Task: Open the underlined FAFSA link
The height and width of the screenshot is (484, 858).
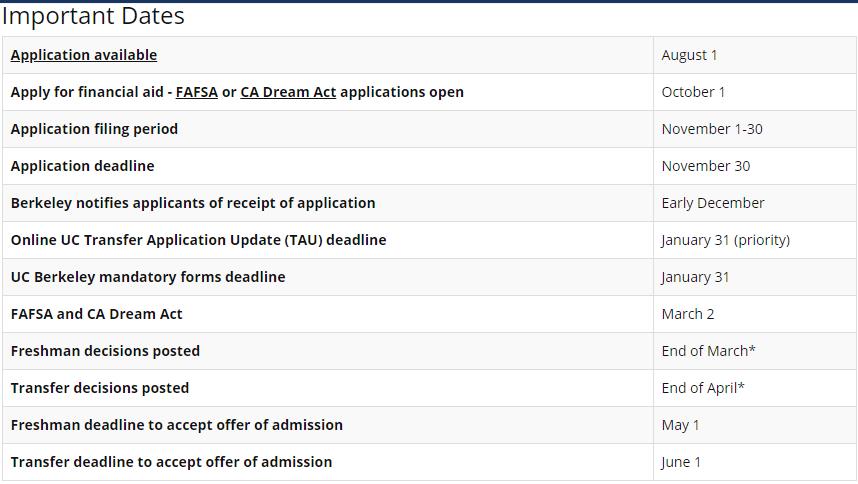Action: (x=196, y=92)
